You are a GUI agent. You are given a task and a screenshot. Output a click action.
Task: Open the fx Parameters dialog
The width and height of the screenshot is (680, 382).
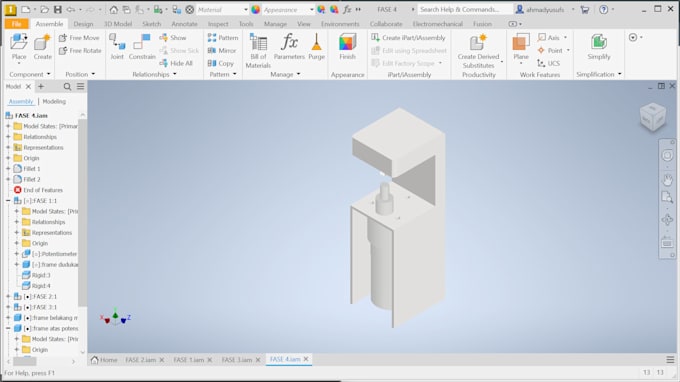click(x=289, y=47)
